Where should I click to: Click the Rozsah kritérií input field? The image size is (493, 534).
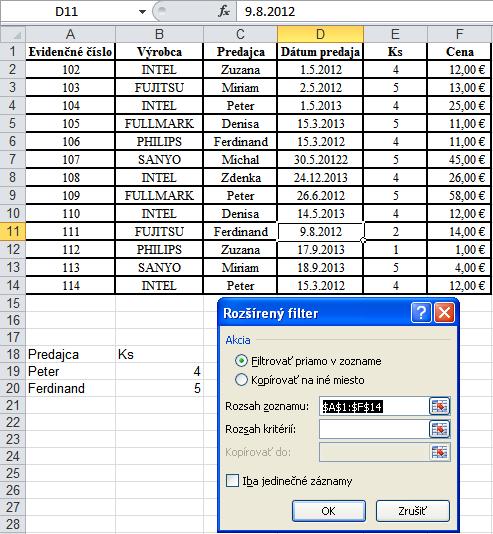click(x=374, y=429)
